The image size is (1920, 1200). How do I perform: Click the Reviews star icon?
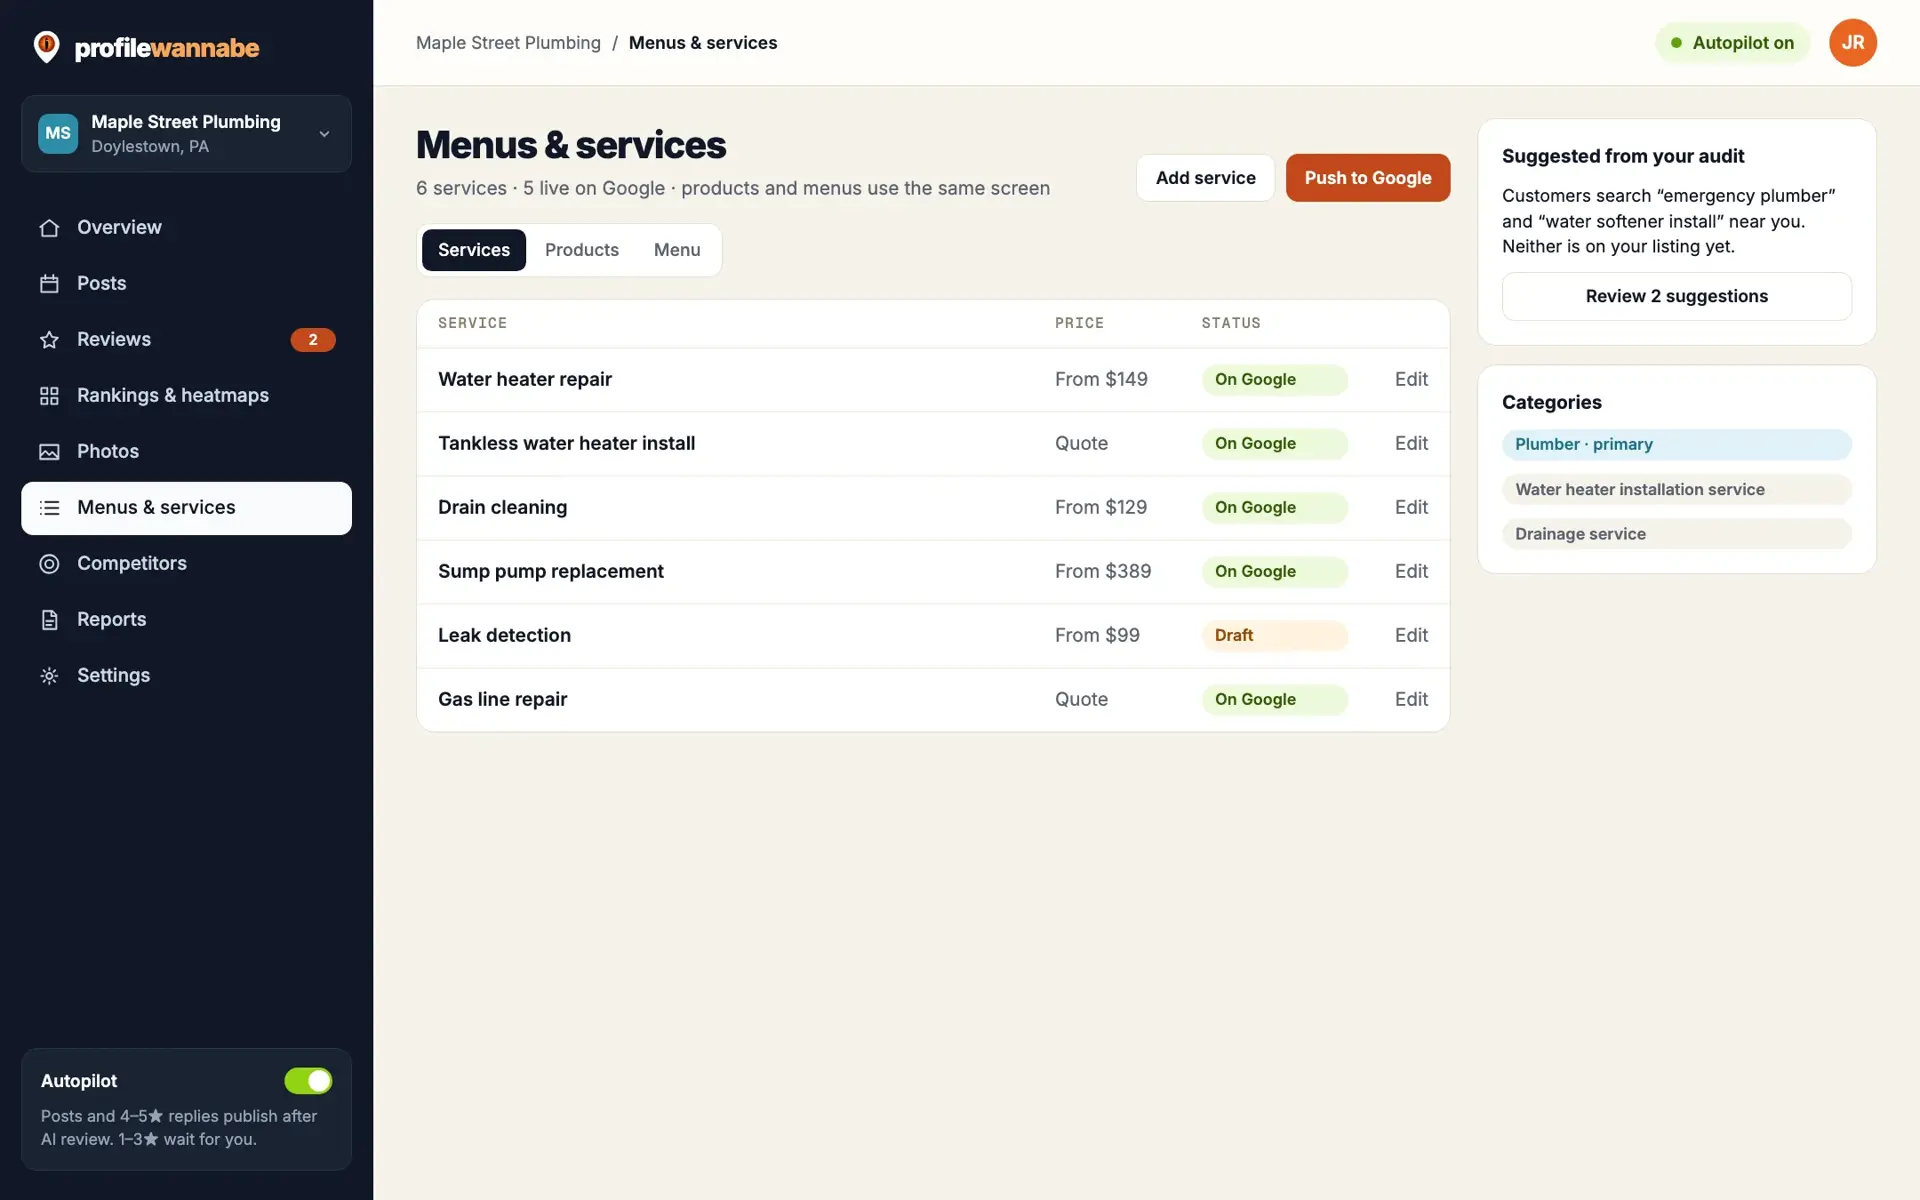pyautogui.click(x=49, y=340)
